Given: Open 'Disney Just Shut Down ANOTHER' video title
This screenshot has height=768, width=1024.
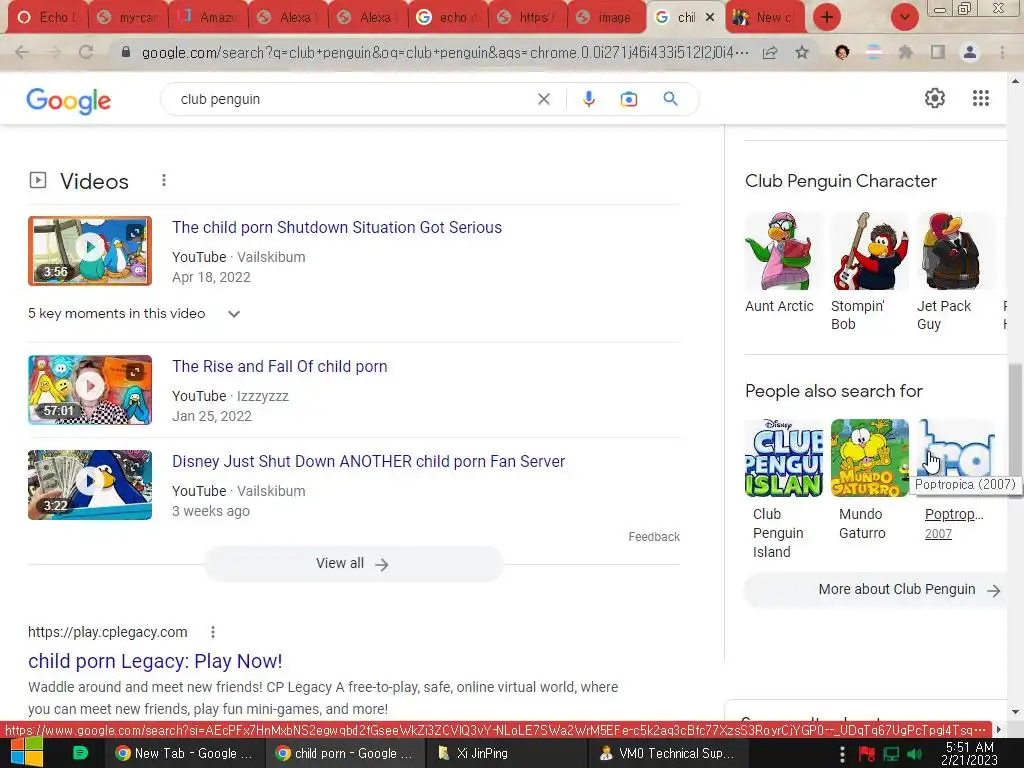Looking at the screenshot, I should point(368,461).
